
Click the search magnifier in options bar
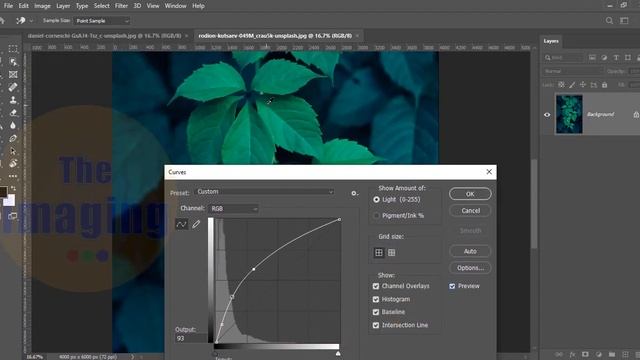(609, 20)
